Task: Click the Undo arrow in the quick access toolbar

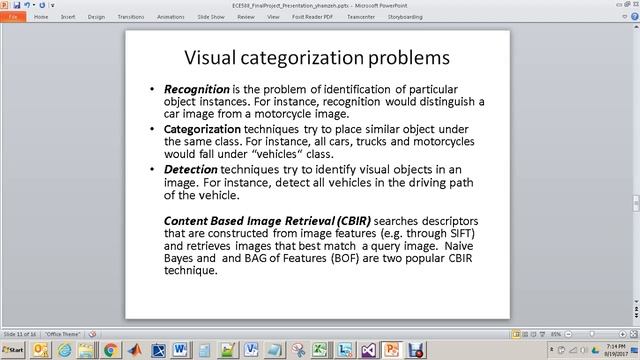Action: [x=27, y=5]
